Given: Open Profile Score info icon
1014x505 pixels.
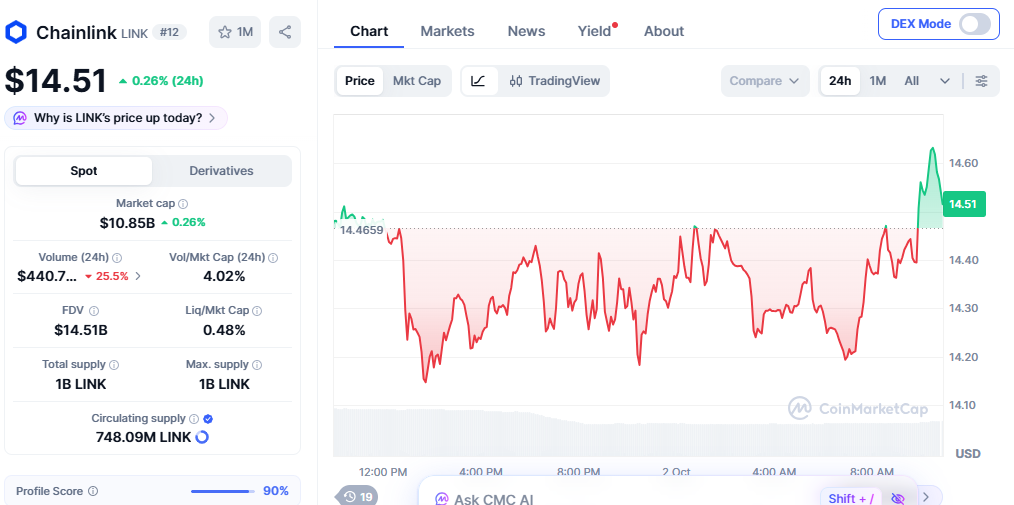Looking at the screenshot, I should (x=92, y=491).
